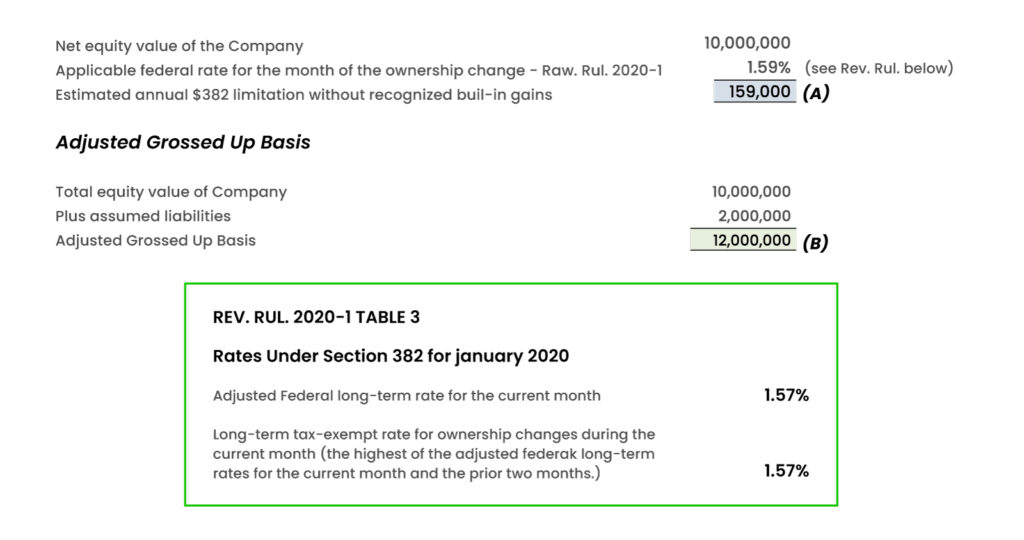The width and height of the screenshot is (1024, 540).
Task: Click the "Estimated annual $382 limitation" row label
Action: (x=304, y=95)
